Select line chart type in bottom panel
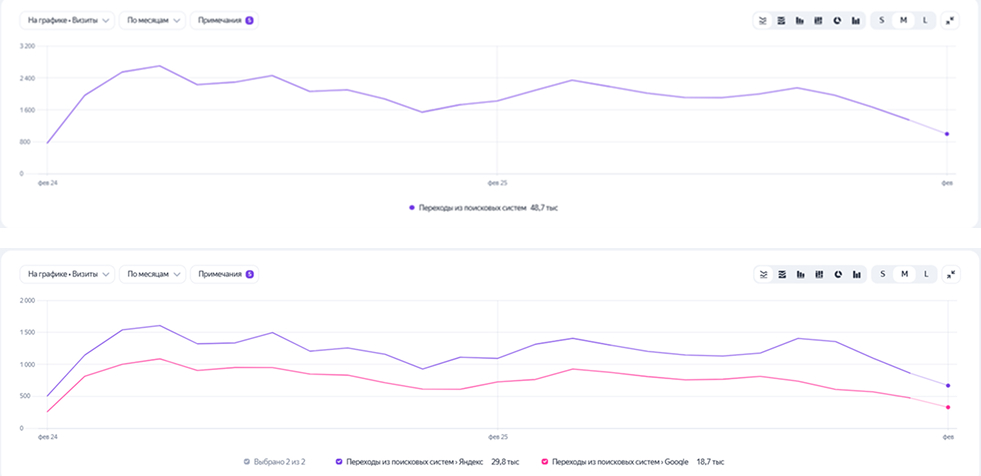The width and height of the screenshot is (981, 476). coord(763,274)
